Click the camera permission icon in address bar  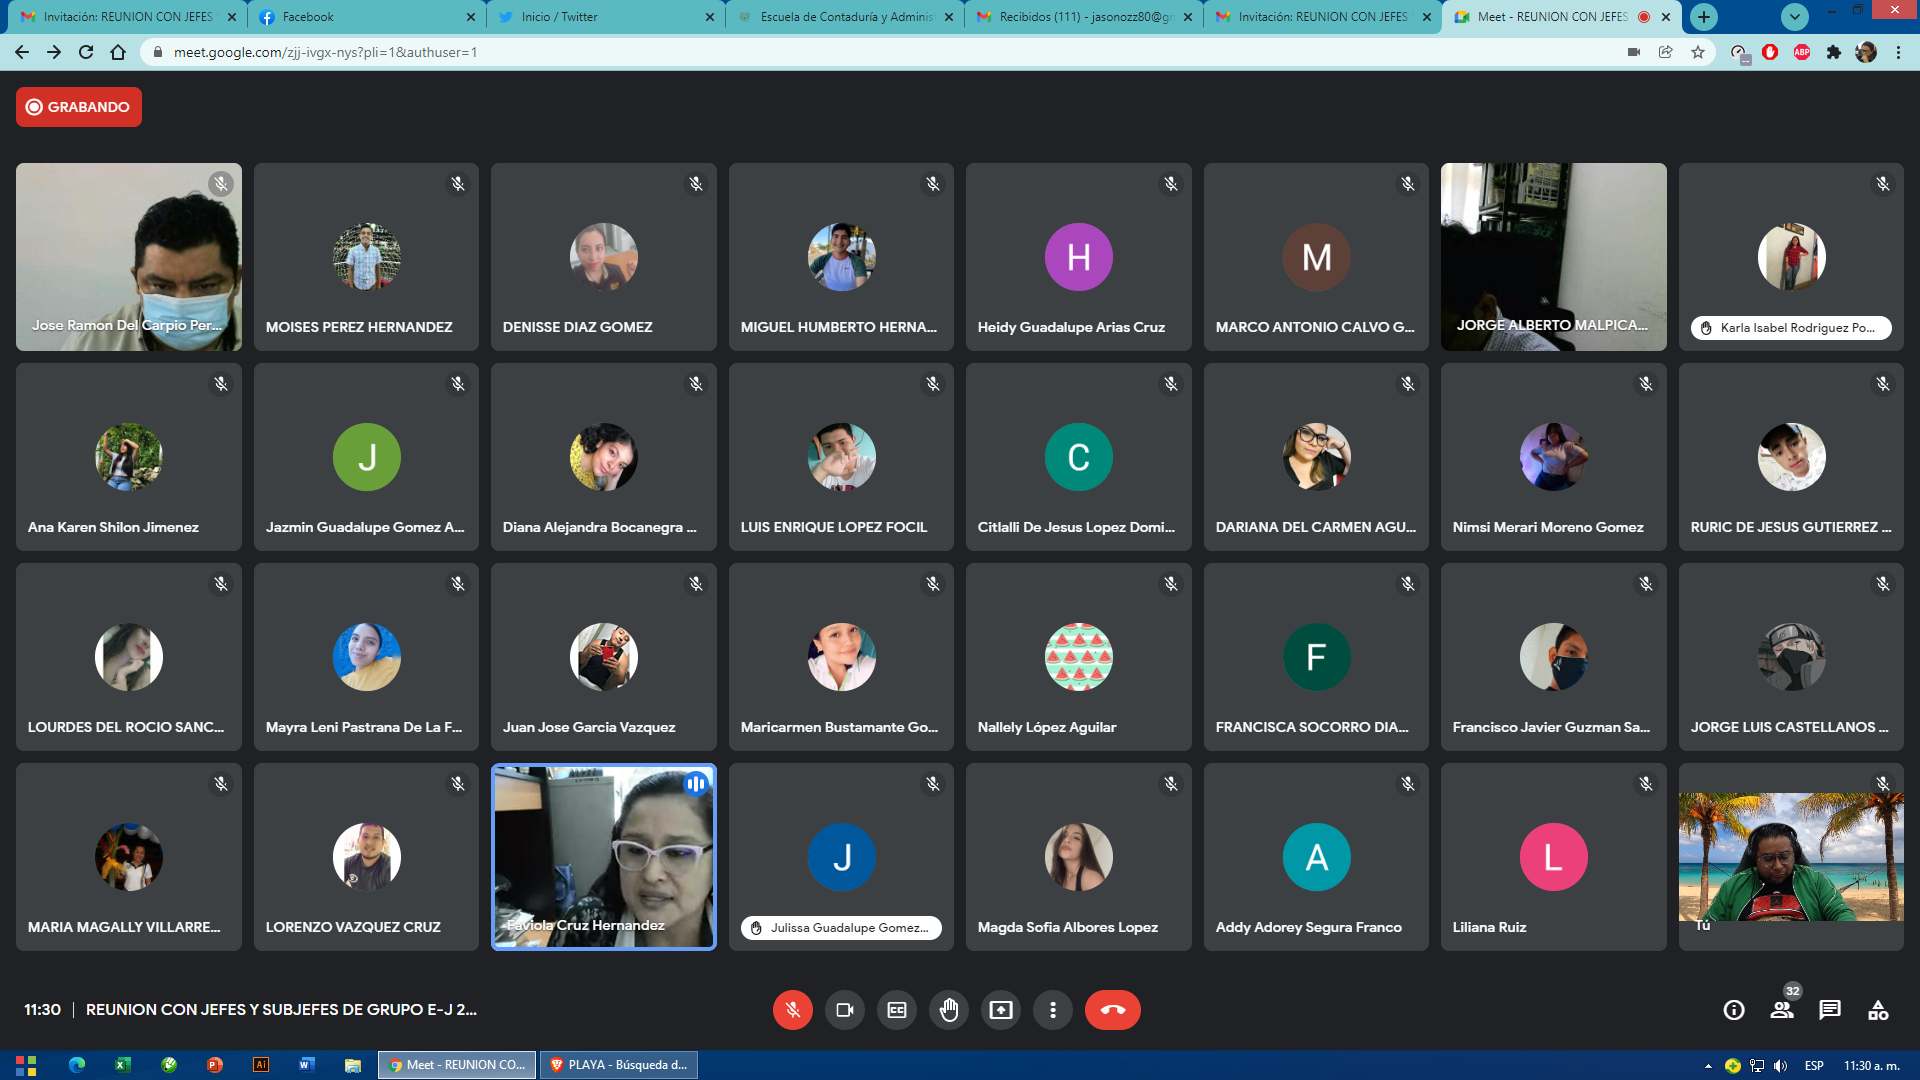[1634, 52]
